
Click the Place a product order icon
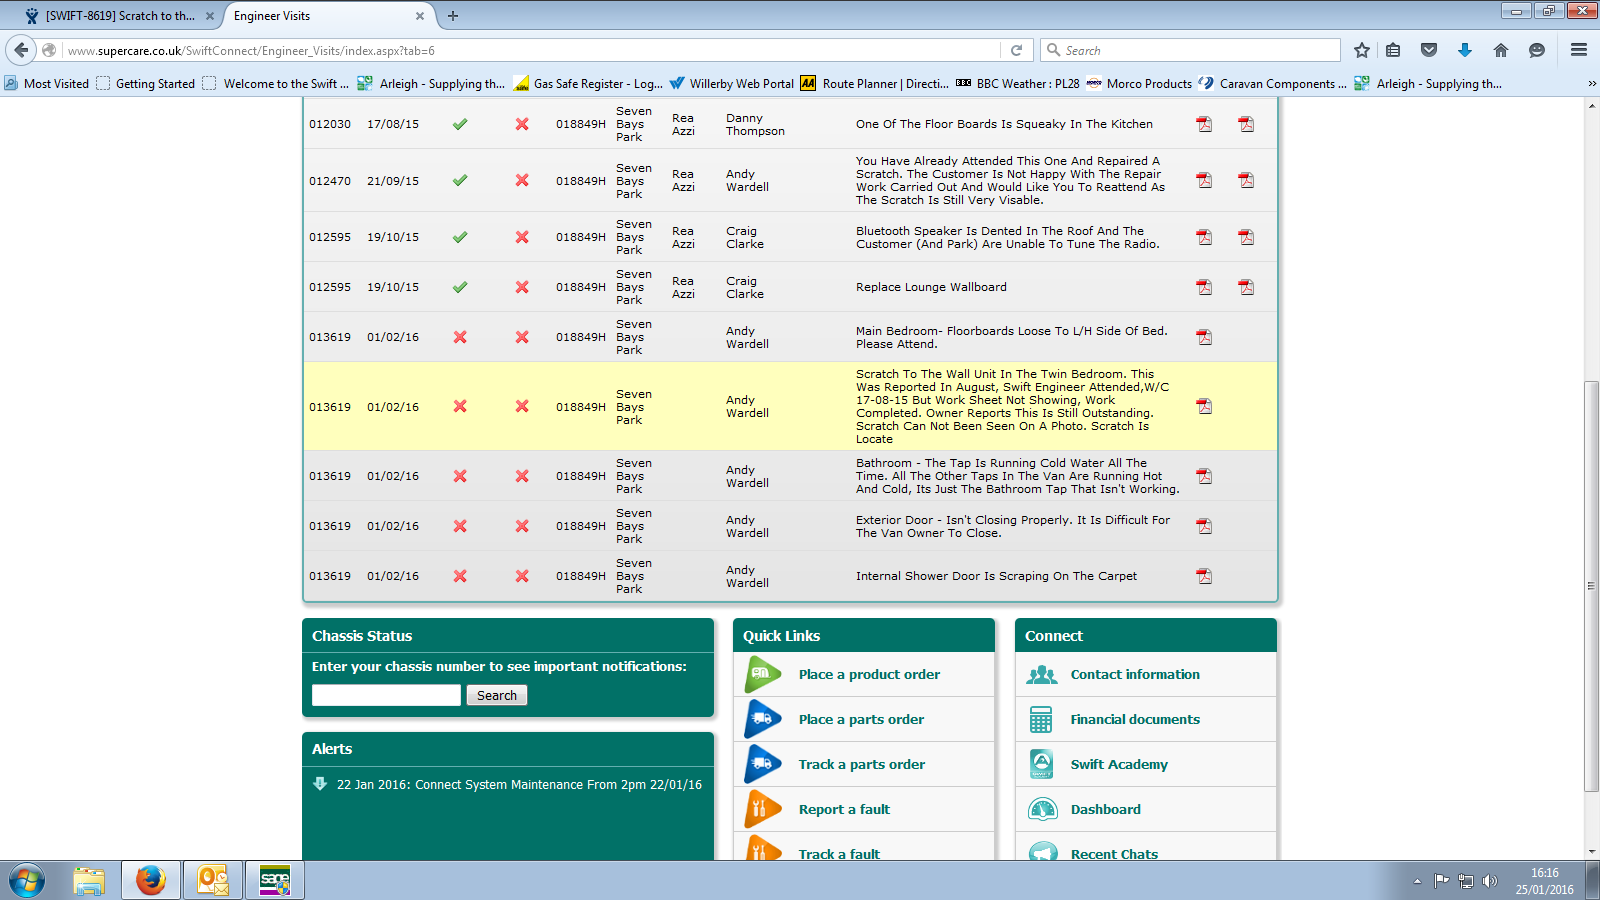[x=763, y=674]
